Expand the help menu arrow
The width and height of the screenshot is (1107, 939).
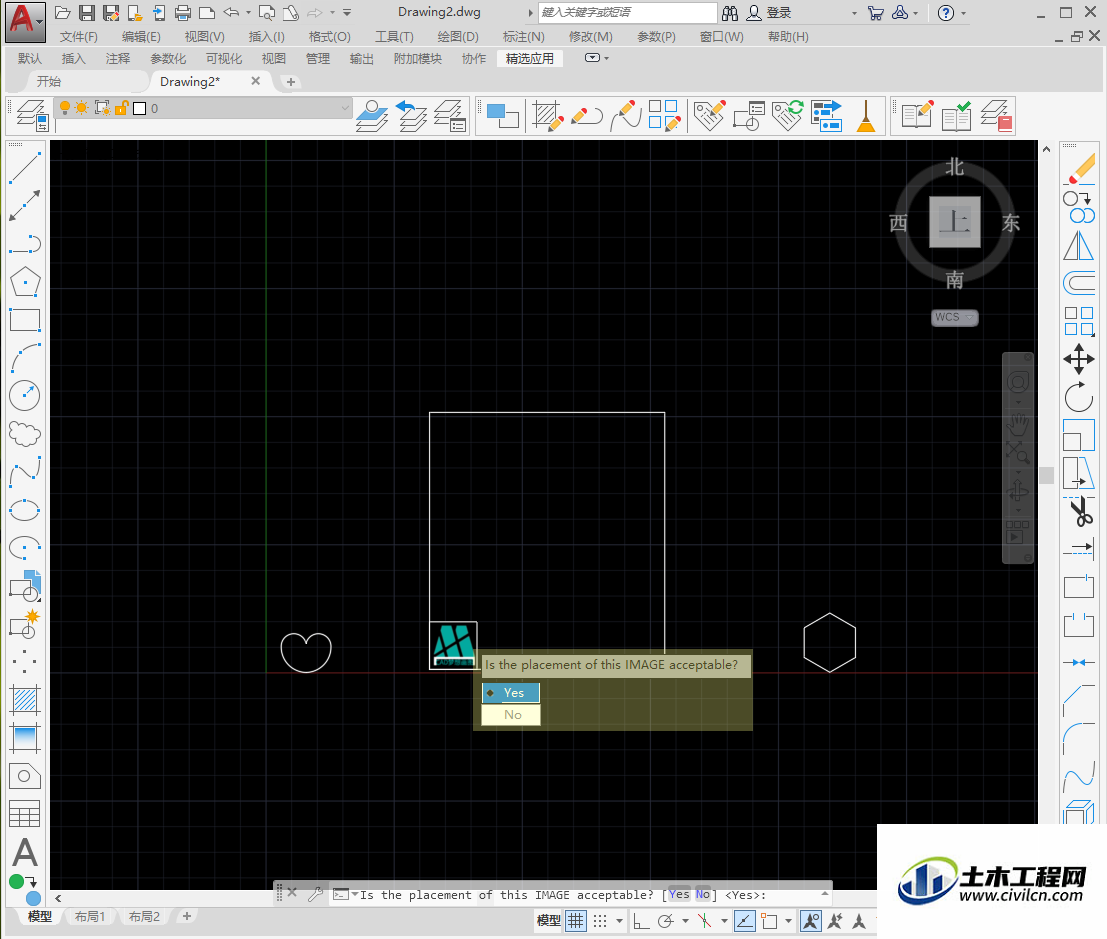[964, 13]
